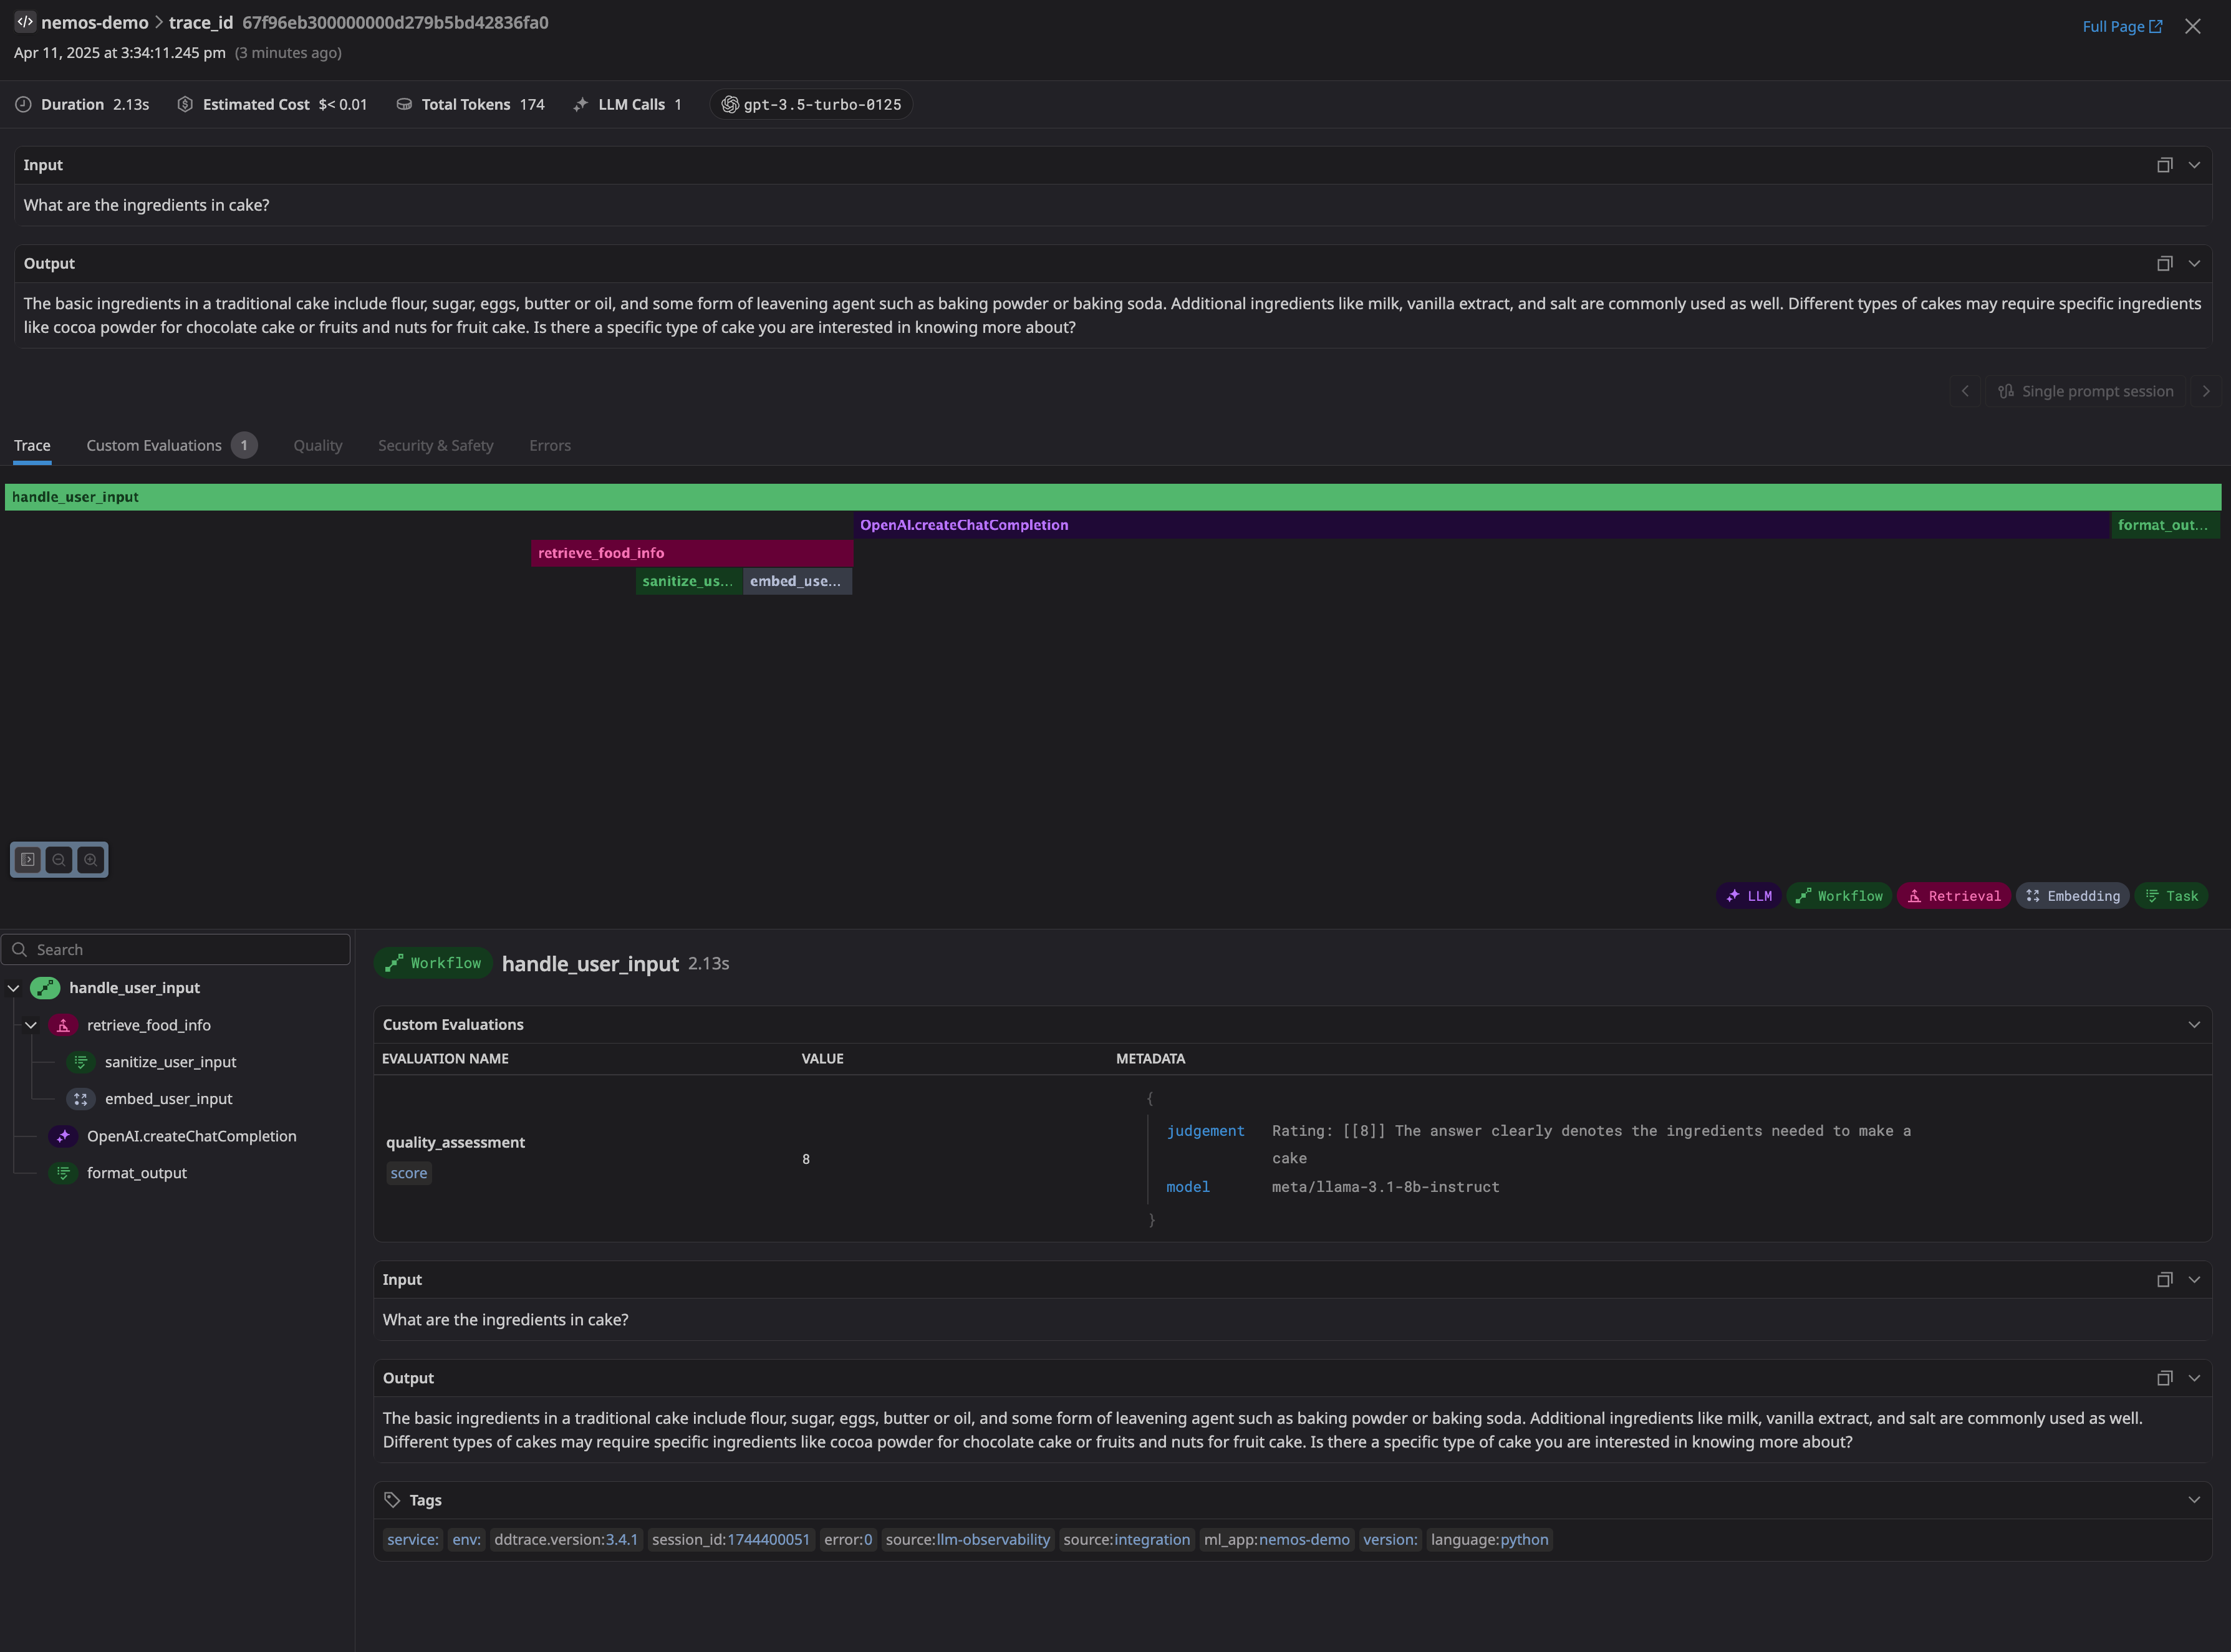Screen dimensions: 2231x1652
Task: Click the zoom in magnifier in flame graph
Action: pos(91,860)
